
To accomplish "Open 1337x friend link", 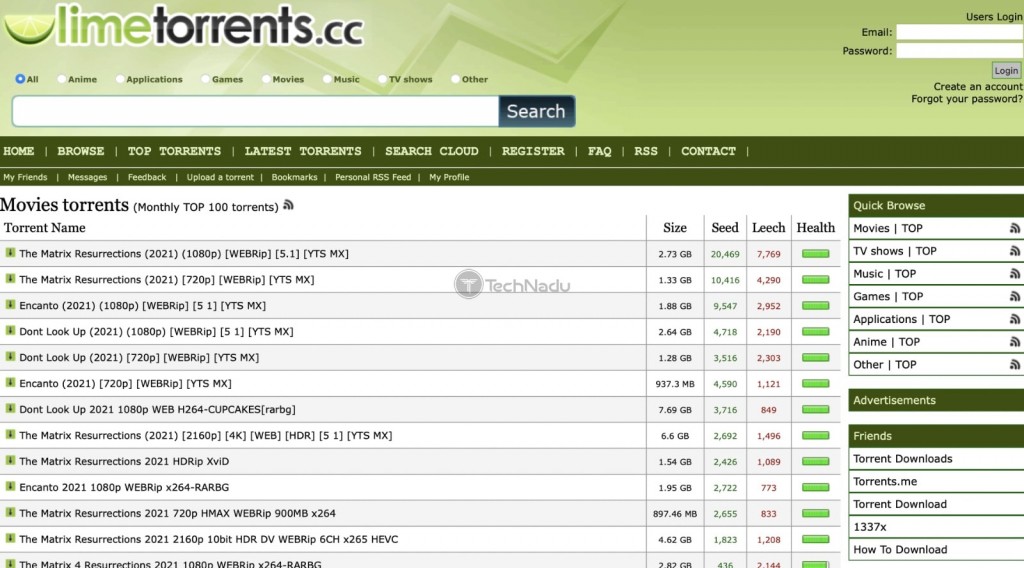I will click(870, 527).
